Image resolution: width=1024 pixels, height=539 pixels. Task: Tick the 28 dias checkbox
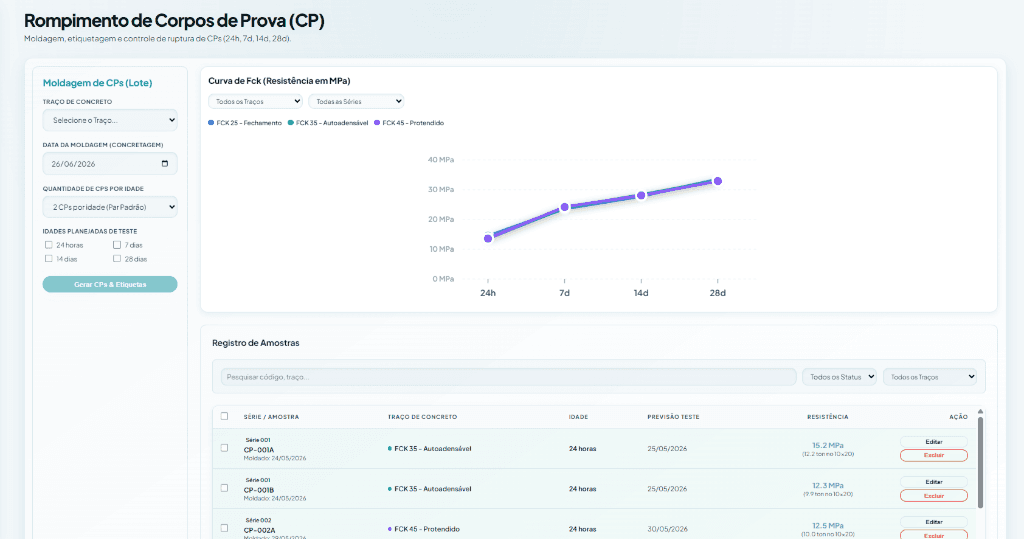click(x=117, y=259)
